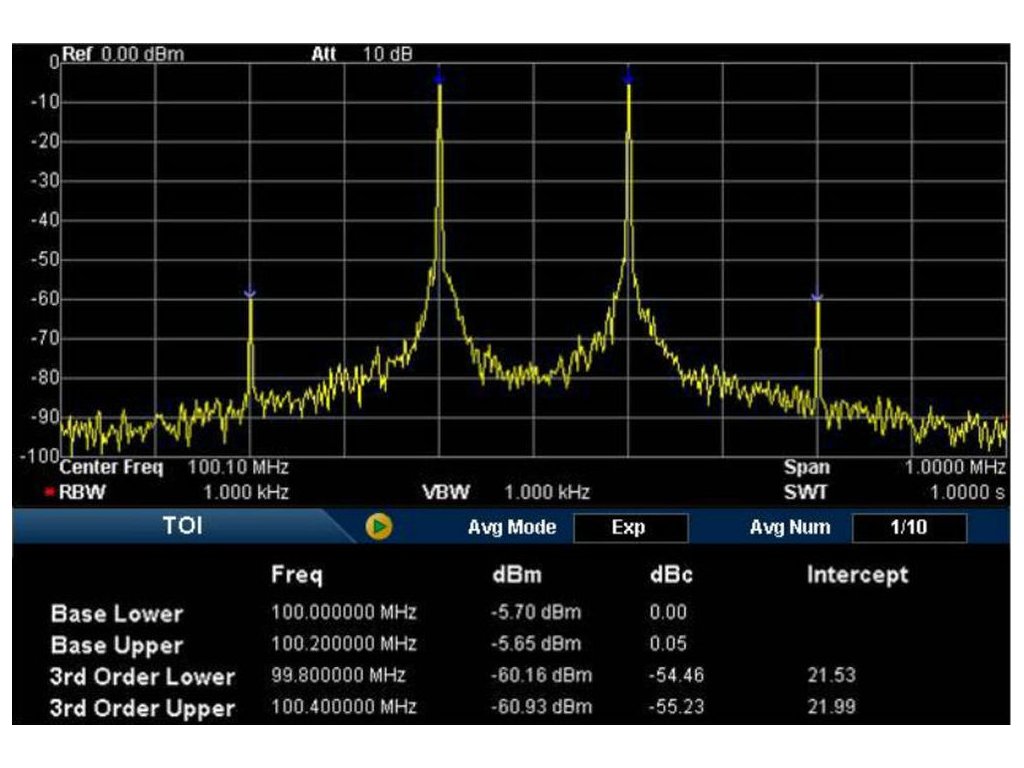Click the Center Freq value 100.10 MHz
This screenshot has height=768, width=1024.
(x=238, y=468)
